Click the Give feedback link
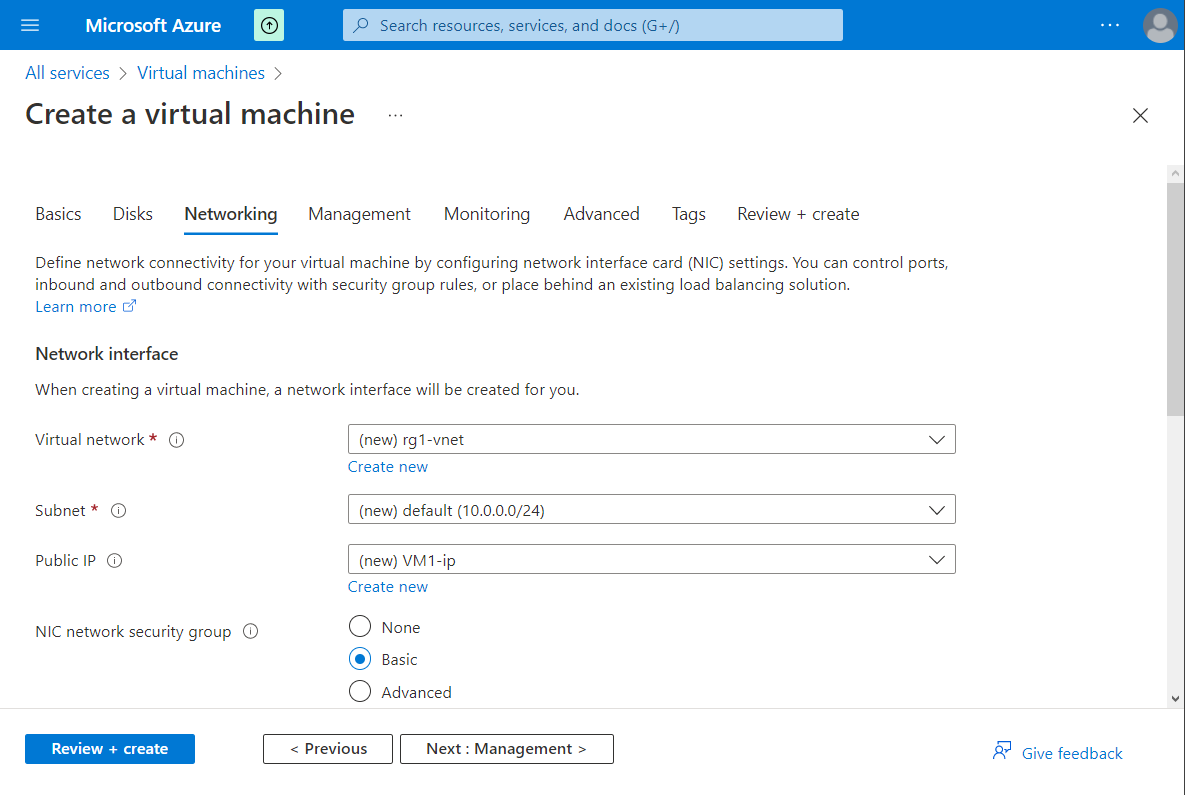Viewport: 1185px width, 795px height. [x=1072, y=753]
